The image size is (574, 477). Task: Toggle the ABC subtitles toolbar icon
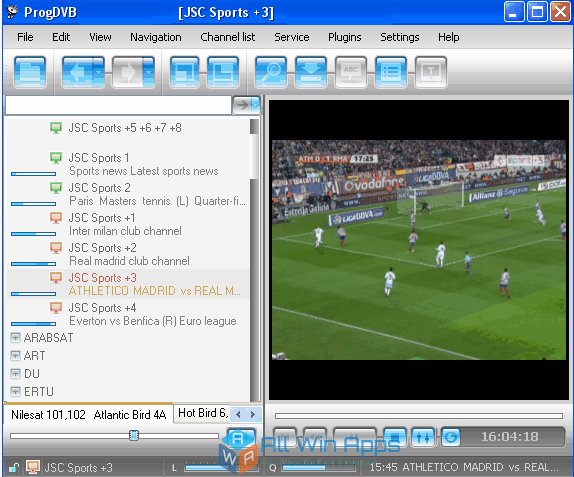click(351, 72)
